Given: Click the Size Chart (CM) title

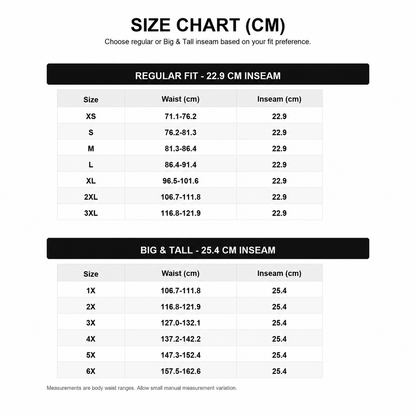Looking at the screenshot, I should click(x=208, y=25).
